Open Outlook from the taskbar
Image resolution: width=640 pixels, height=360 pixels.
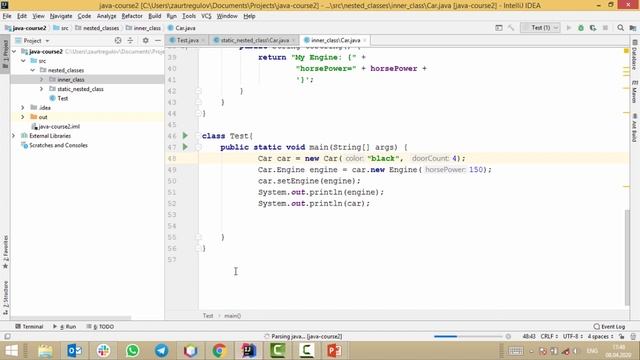75,351
